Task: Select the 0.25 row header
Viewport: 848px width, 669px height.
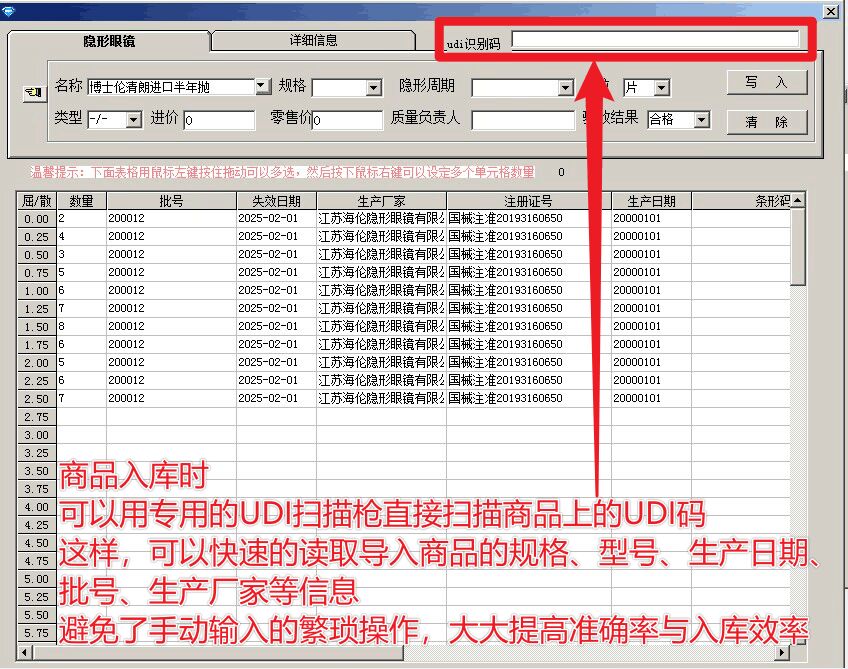Action: [37, 237]
